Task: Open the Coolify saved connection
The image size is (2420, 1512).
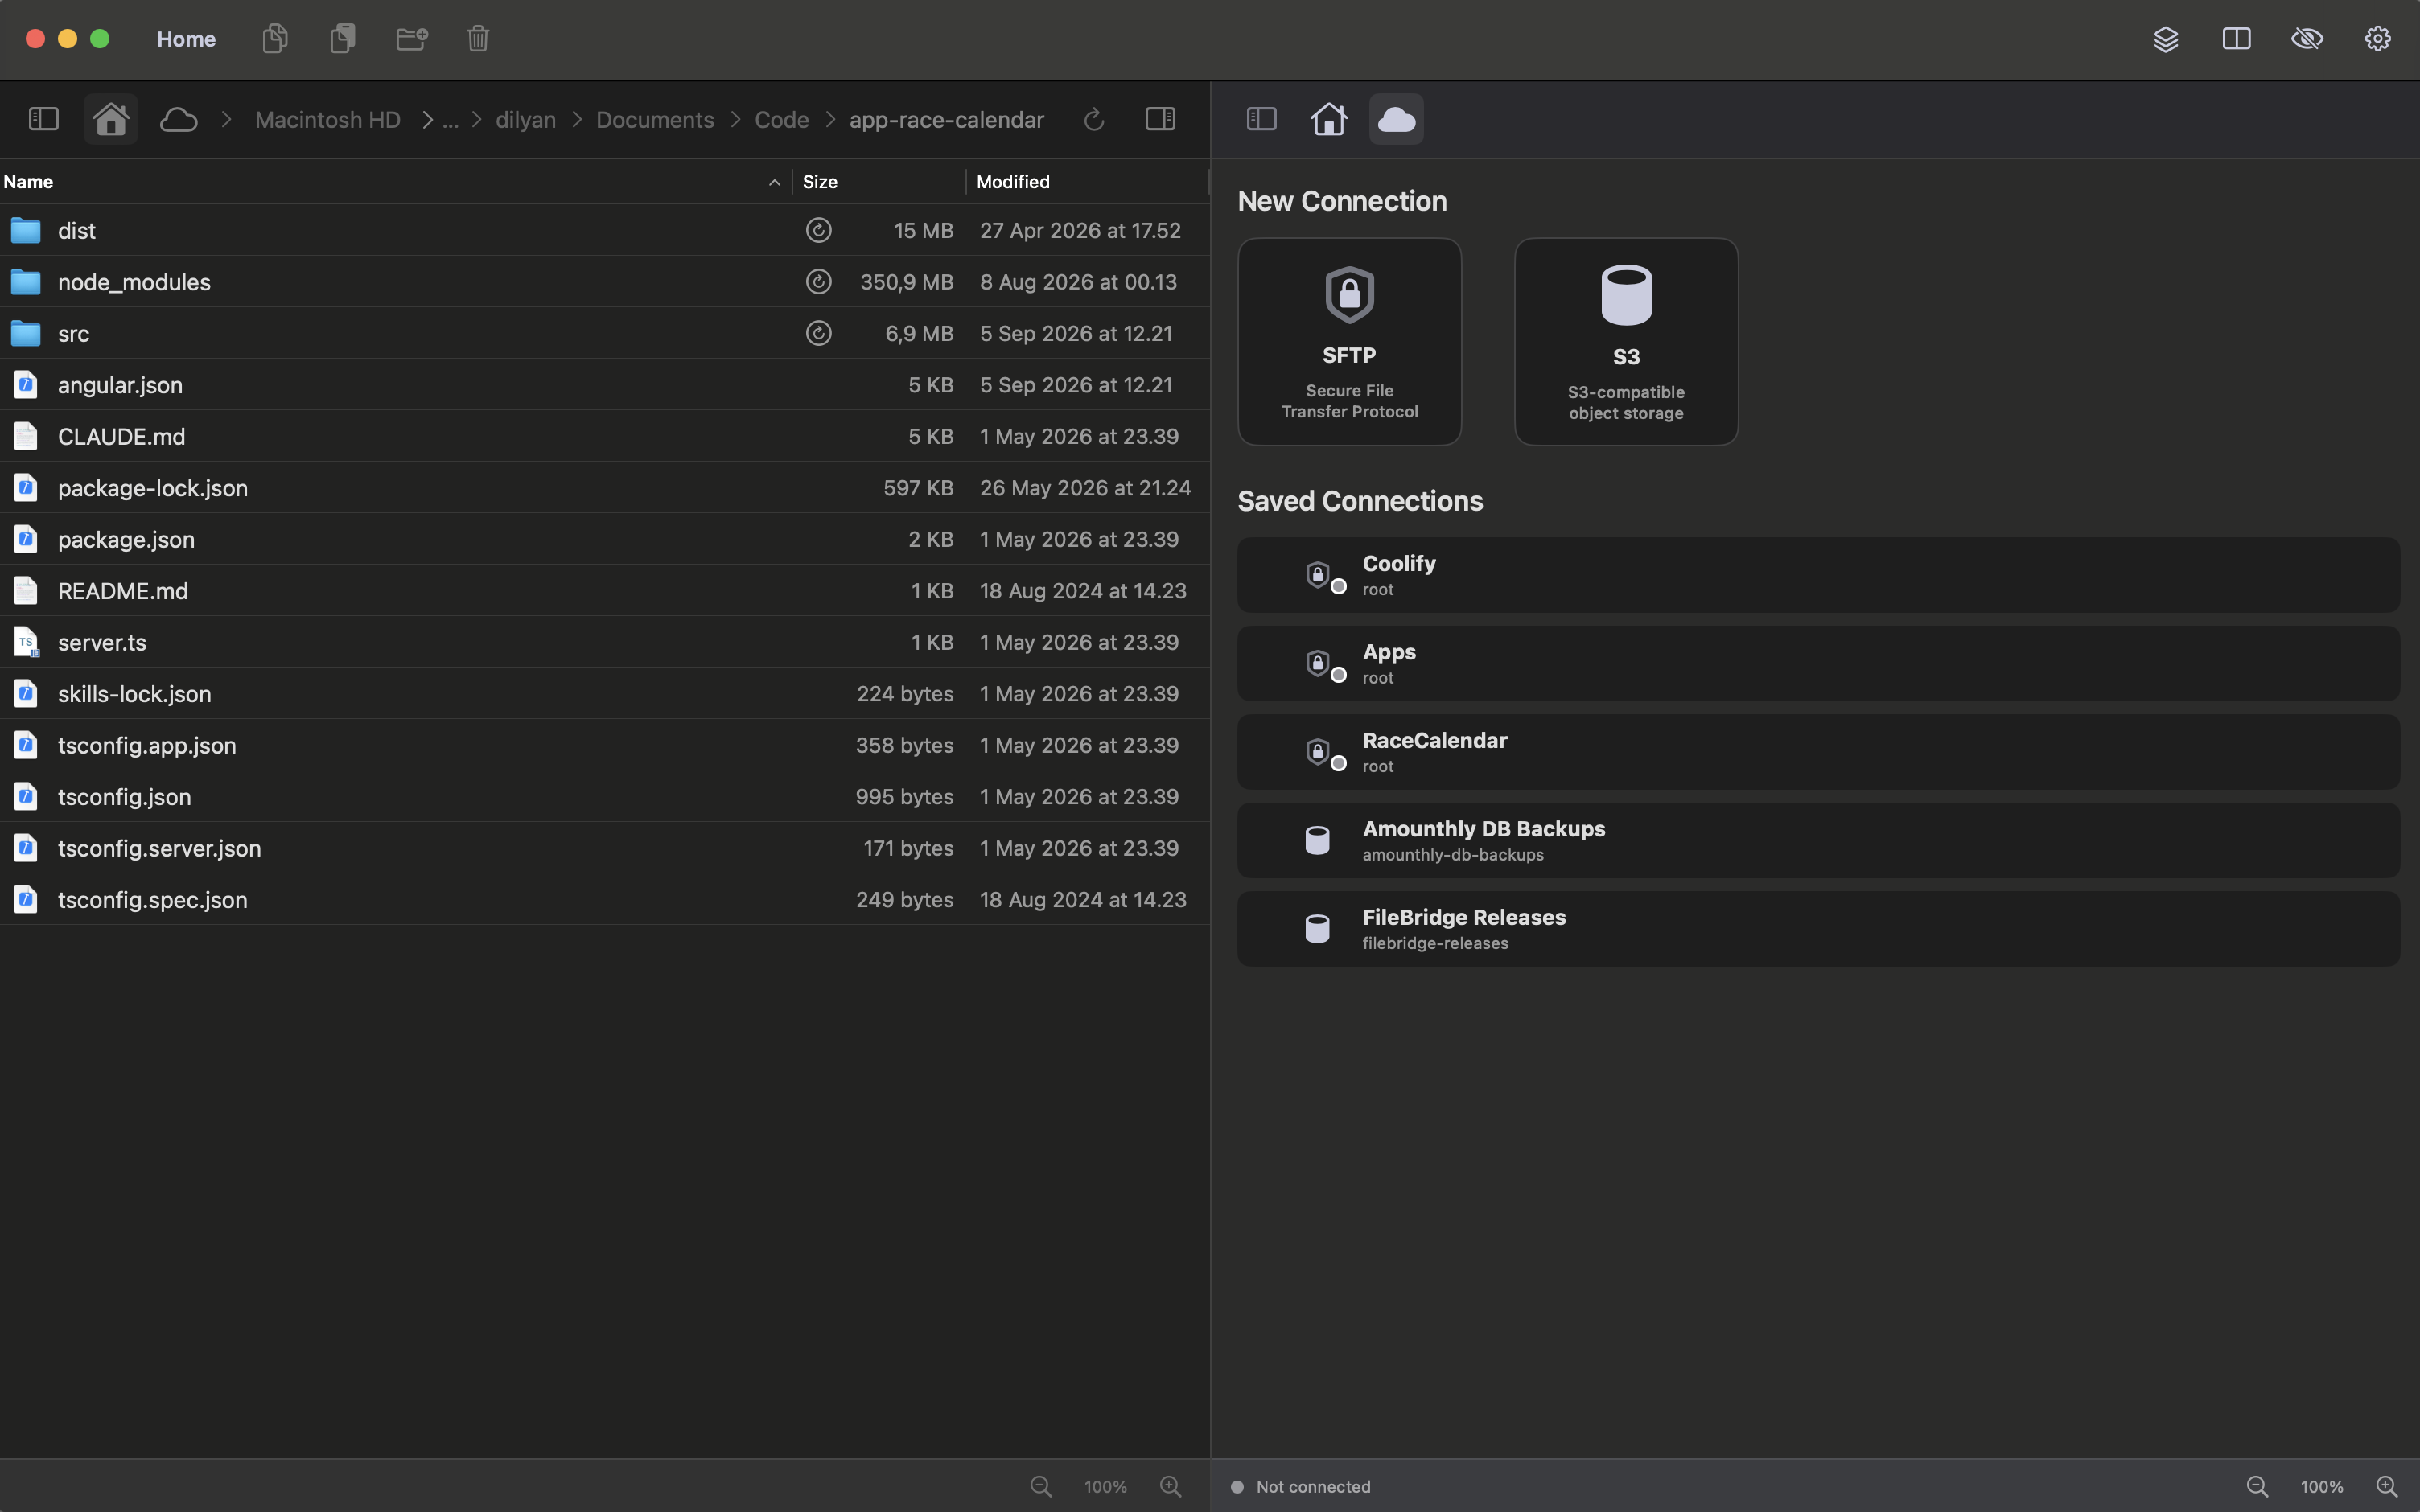Action: tap(1818, 575)
